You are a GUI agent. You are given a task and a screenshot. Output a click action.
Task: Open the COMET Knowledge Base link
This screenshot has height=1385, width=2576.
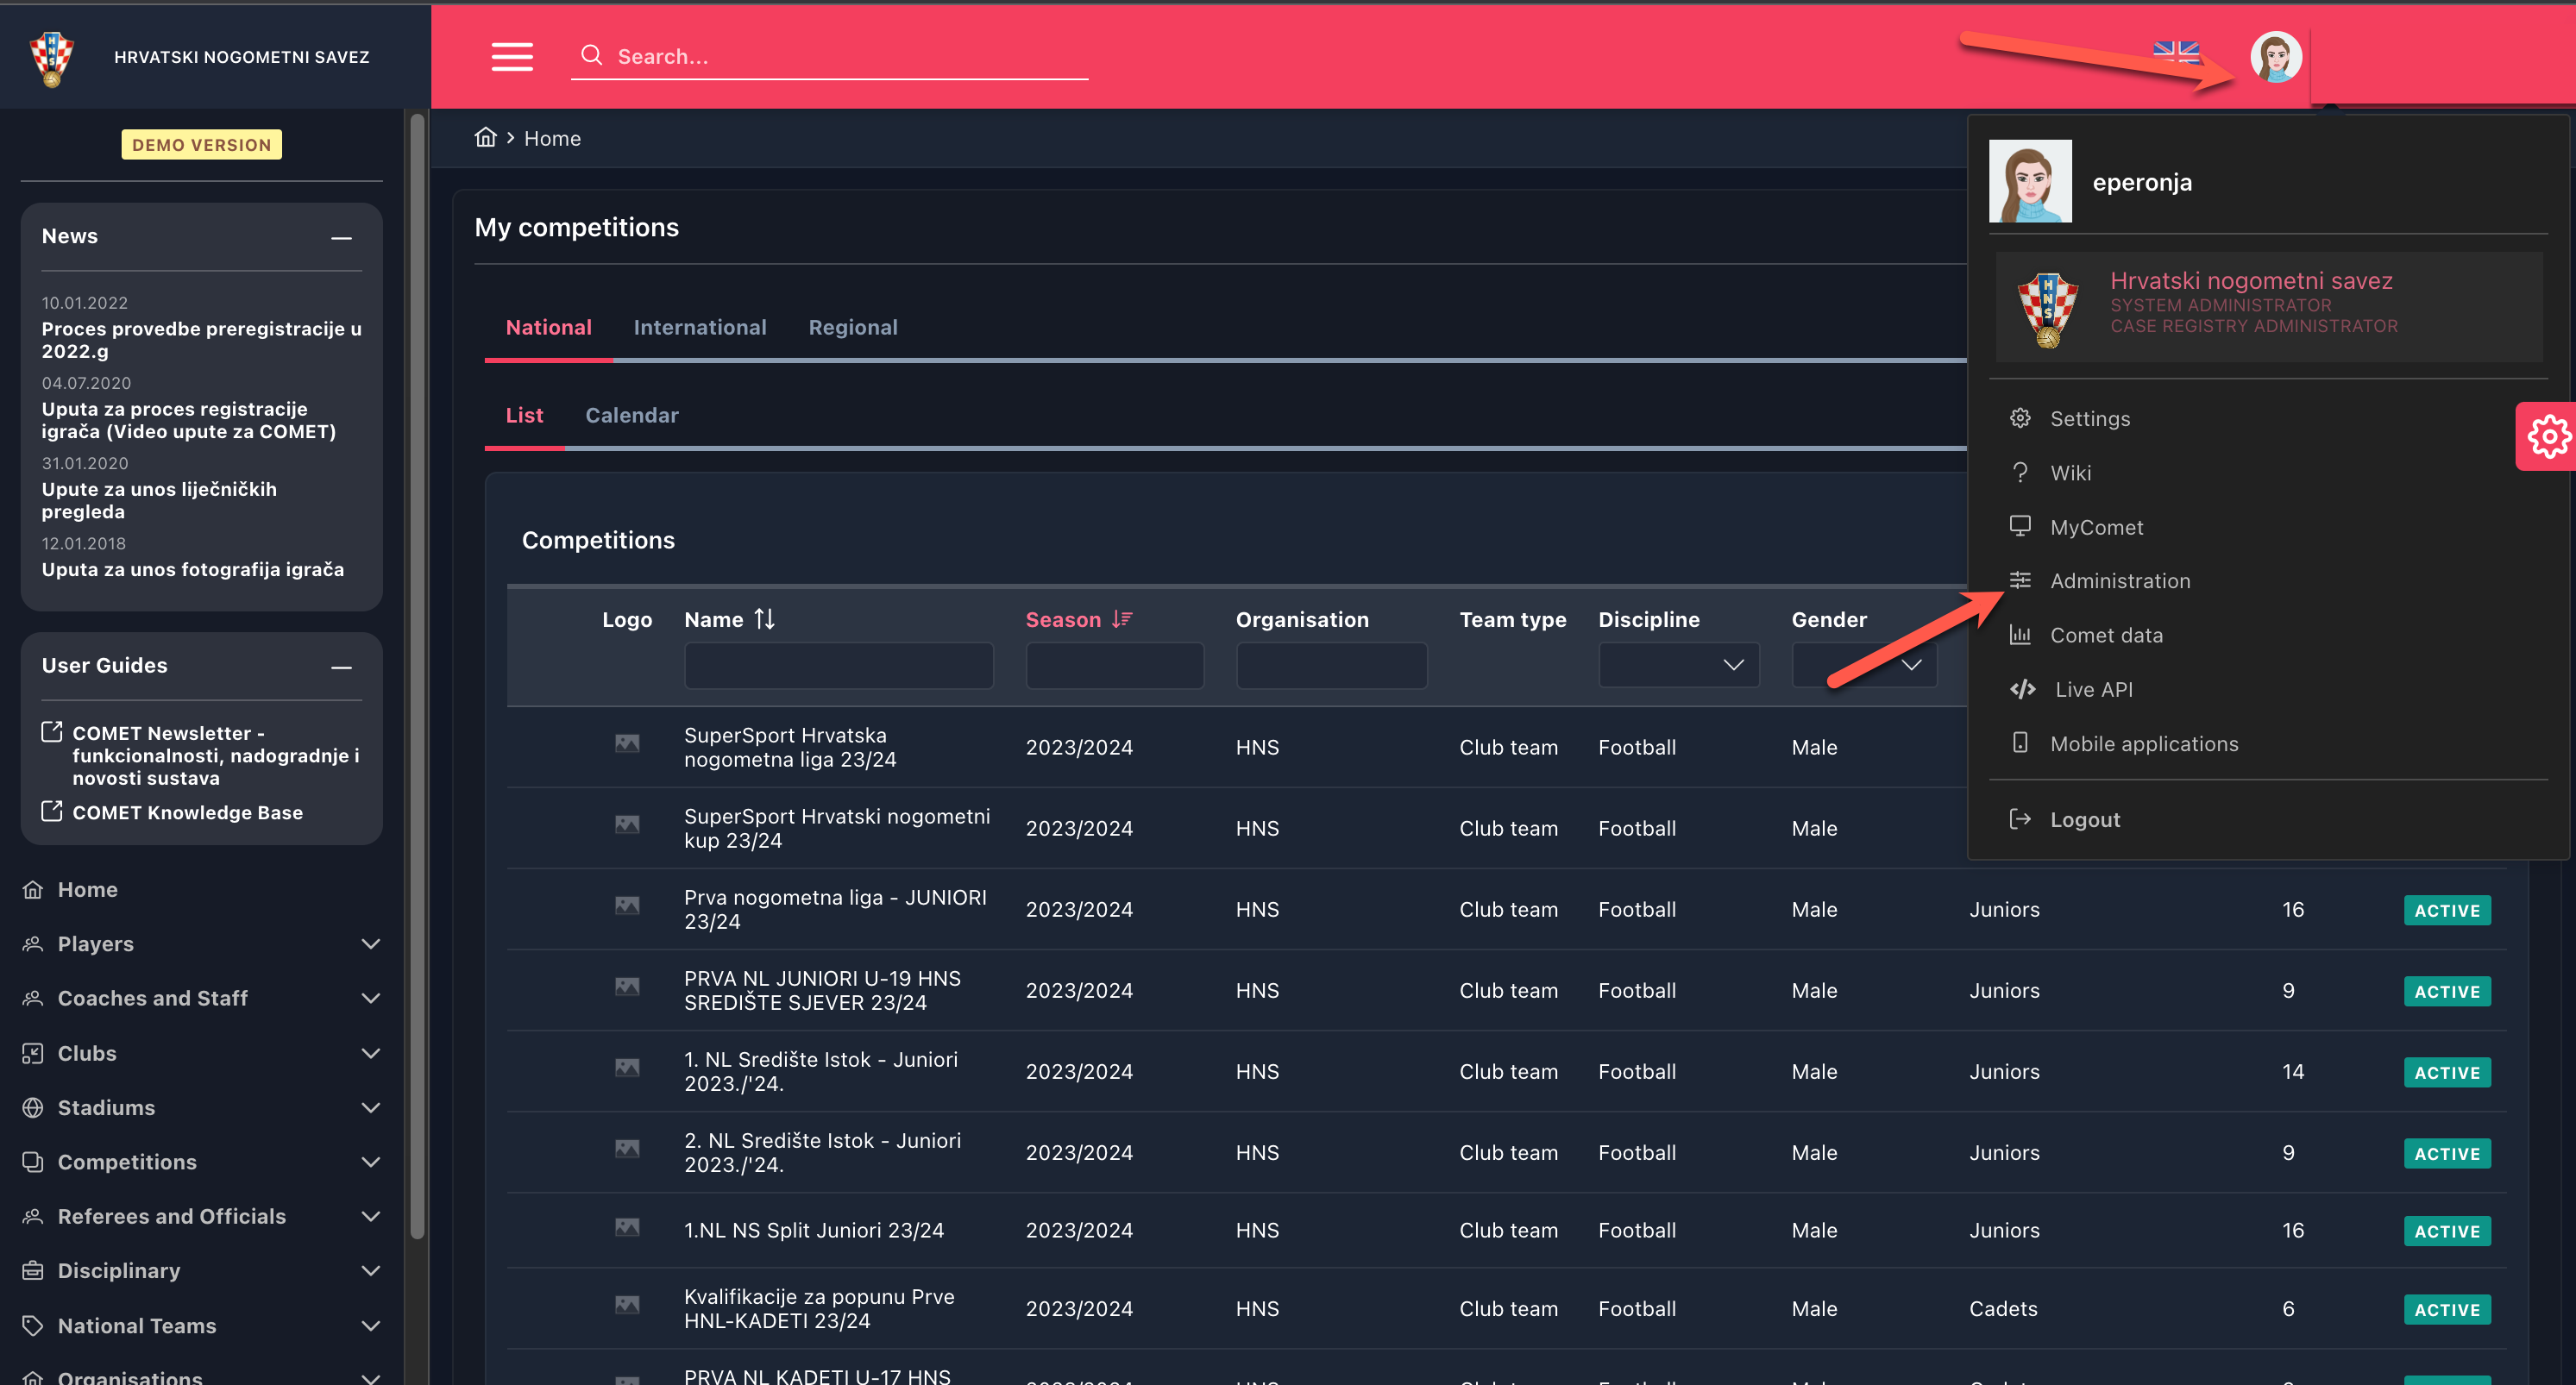pyautogui.click(x=187, y=812)
